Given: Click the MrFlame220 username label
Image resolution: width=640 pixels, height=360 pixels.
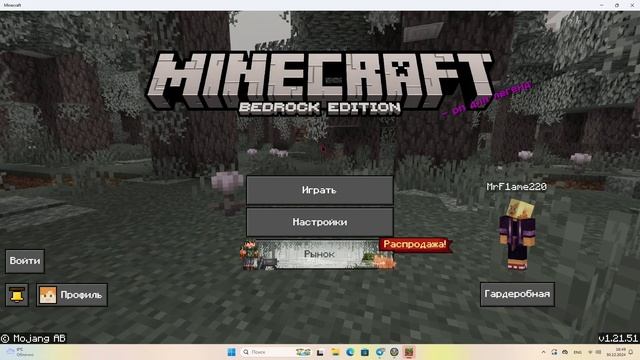Looking at the screenshot, I should click(516, 187).
